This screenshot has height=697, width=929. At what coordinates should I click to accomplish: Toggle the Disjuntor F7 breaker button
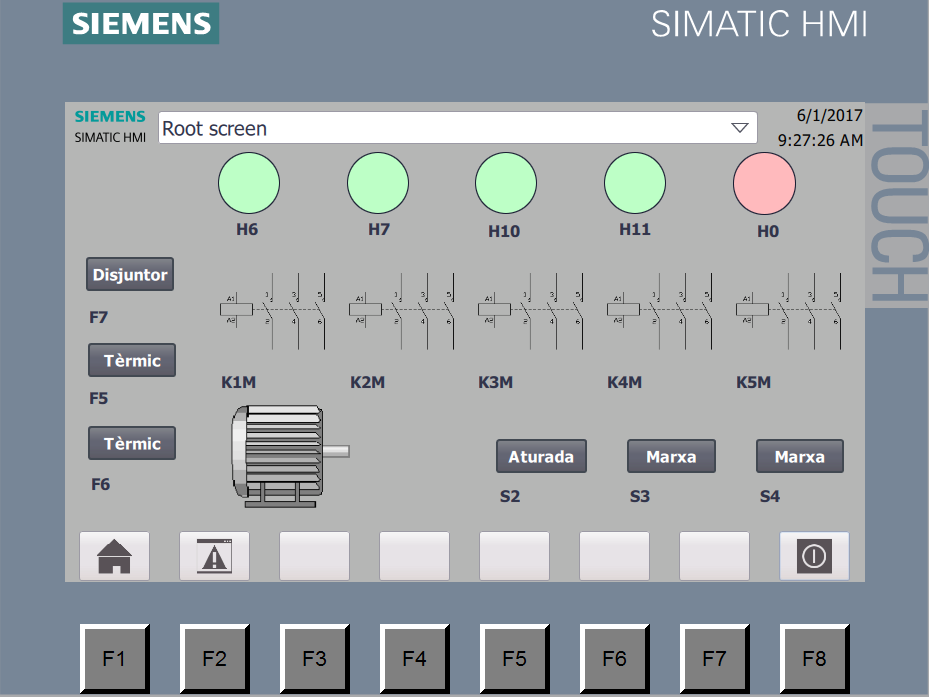130,275
